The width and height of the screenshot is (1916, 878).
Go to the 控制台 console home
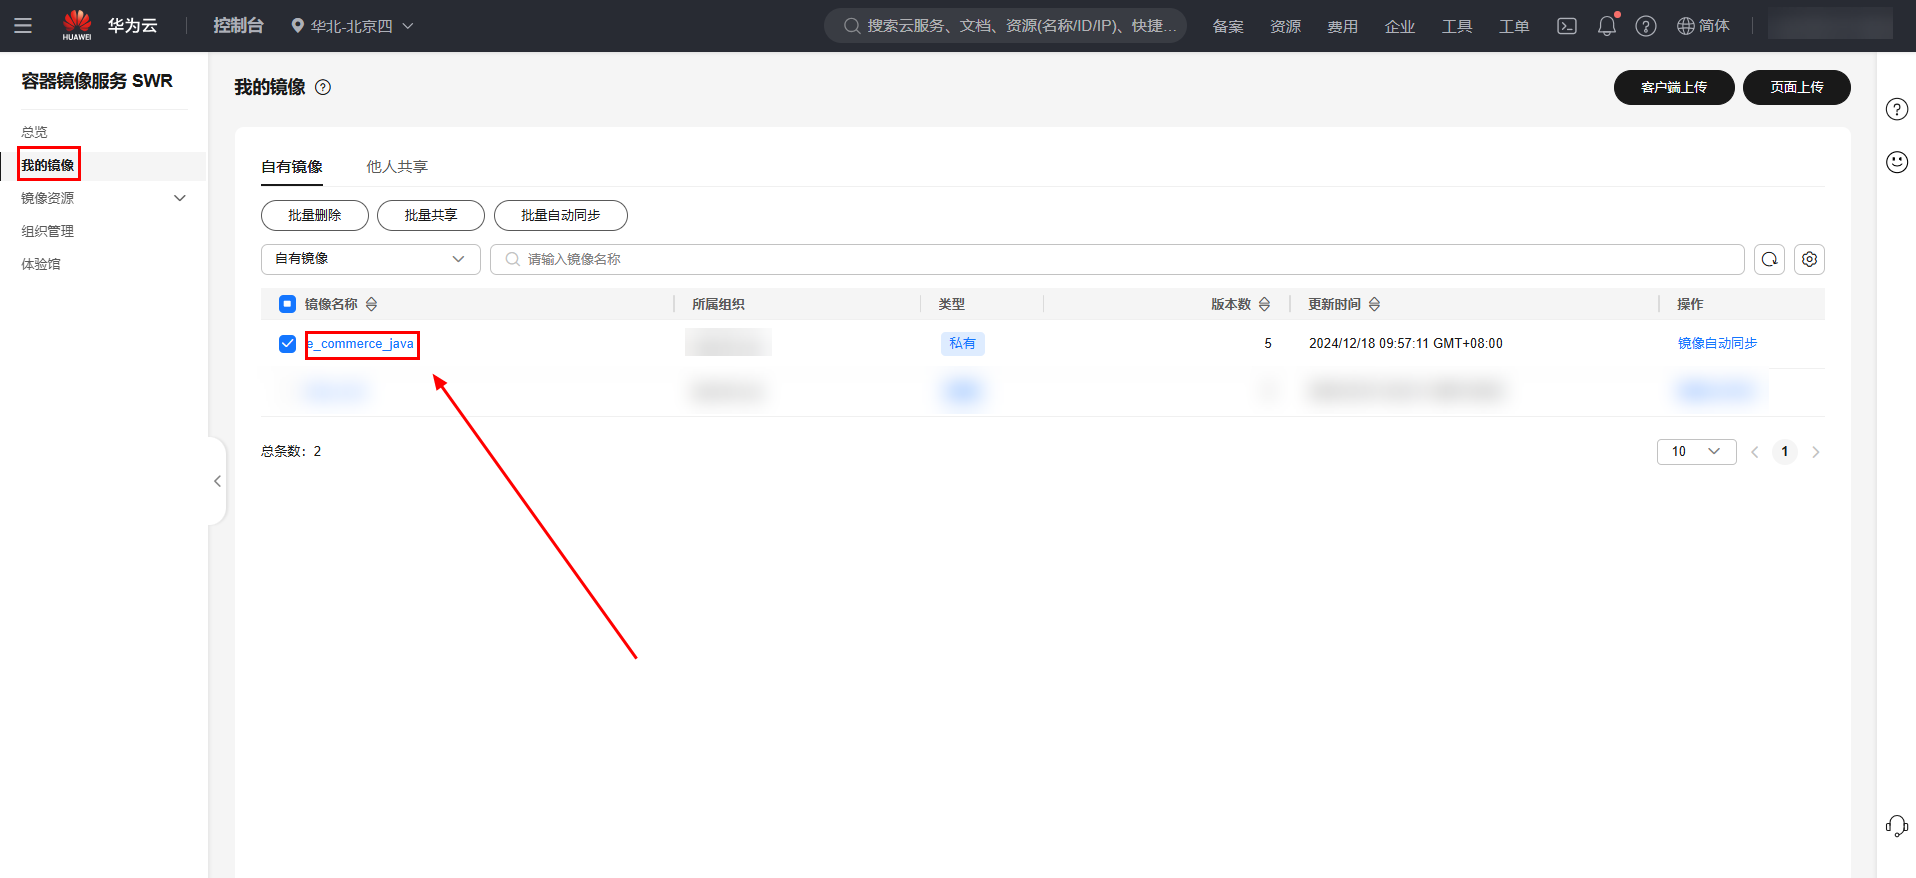click(238, 26)
